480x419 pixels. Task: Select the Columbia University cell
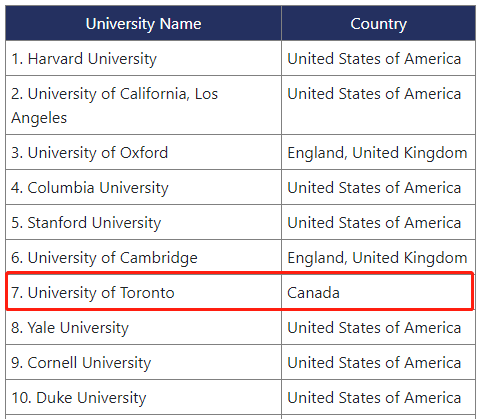pos(143,187)
